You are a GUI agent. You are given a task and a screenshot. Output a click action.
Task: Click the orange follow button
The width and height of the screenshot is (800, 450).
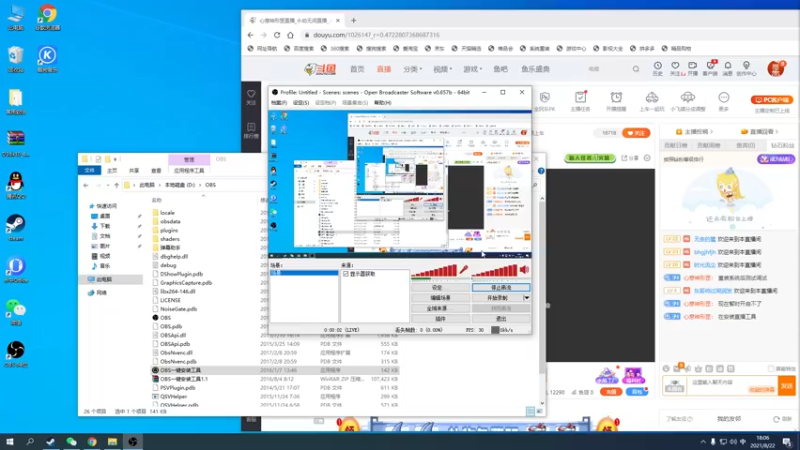point(636,133)
